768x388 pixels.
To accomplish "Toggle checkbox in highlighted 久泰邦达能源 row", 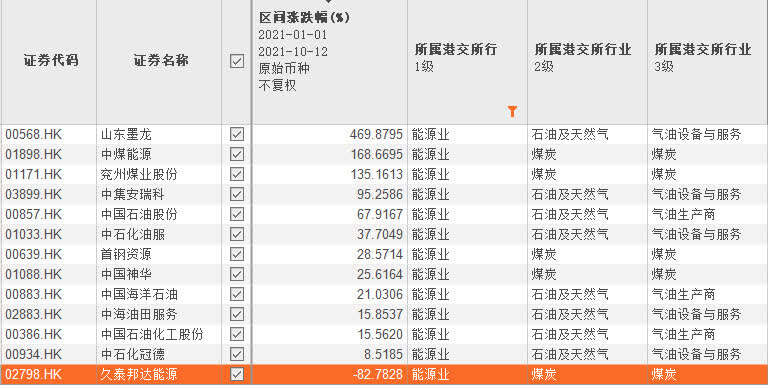I will [x=237, y=374].
